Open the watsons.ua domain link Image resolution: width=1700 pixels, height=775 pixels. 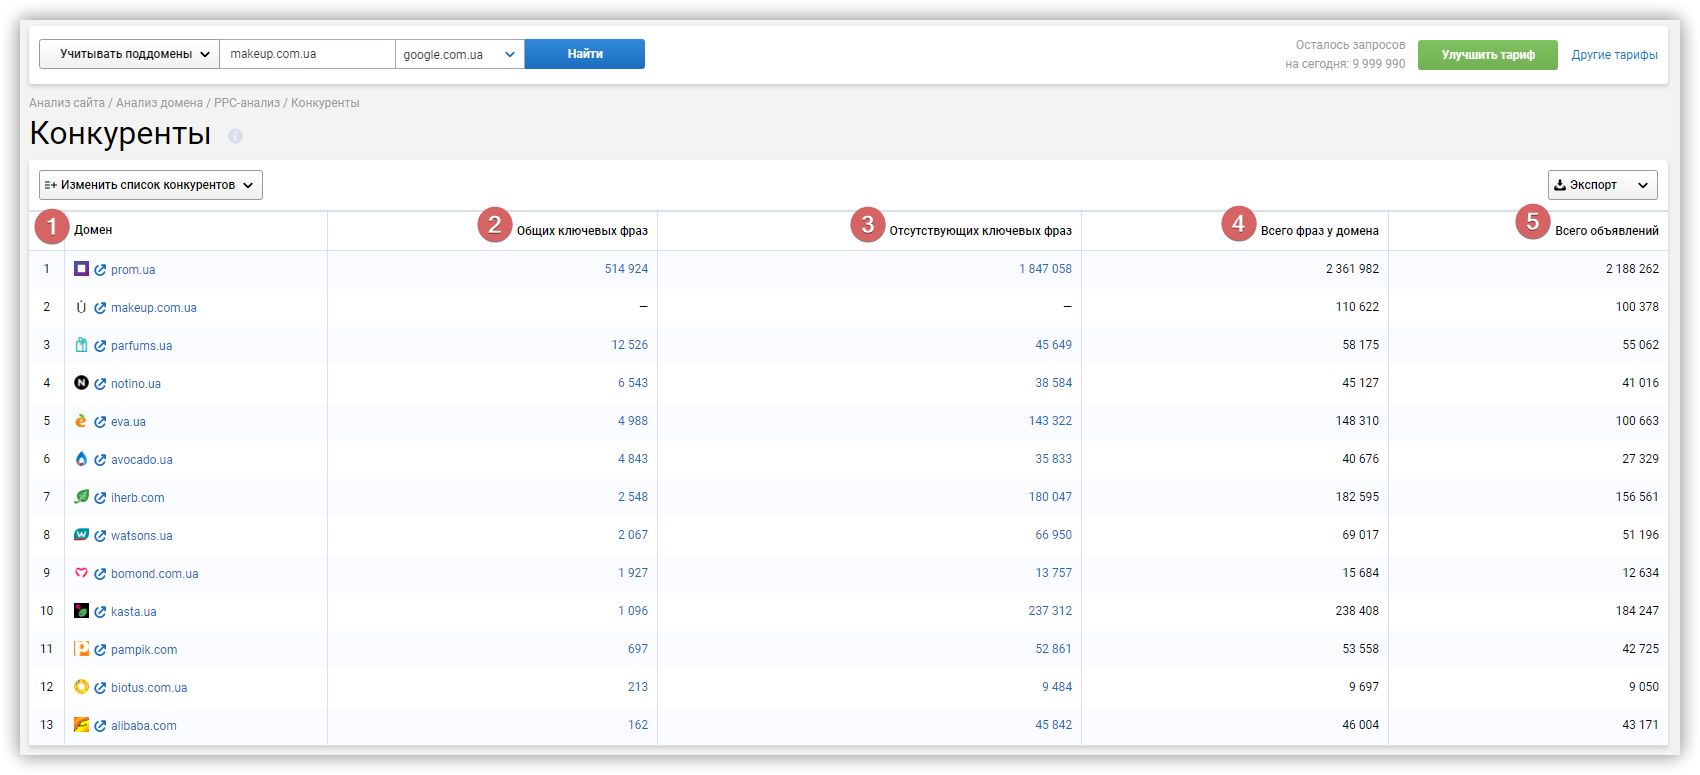[x=142, y=536]
